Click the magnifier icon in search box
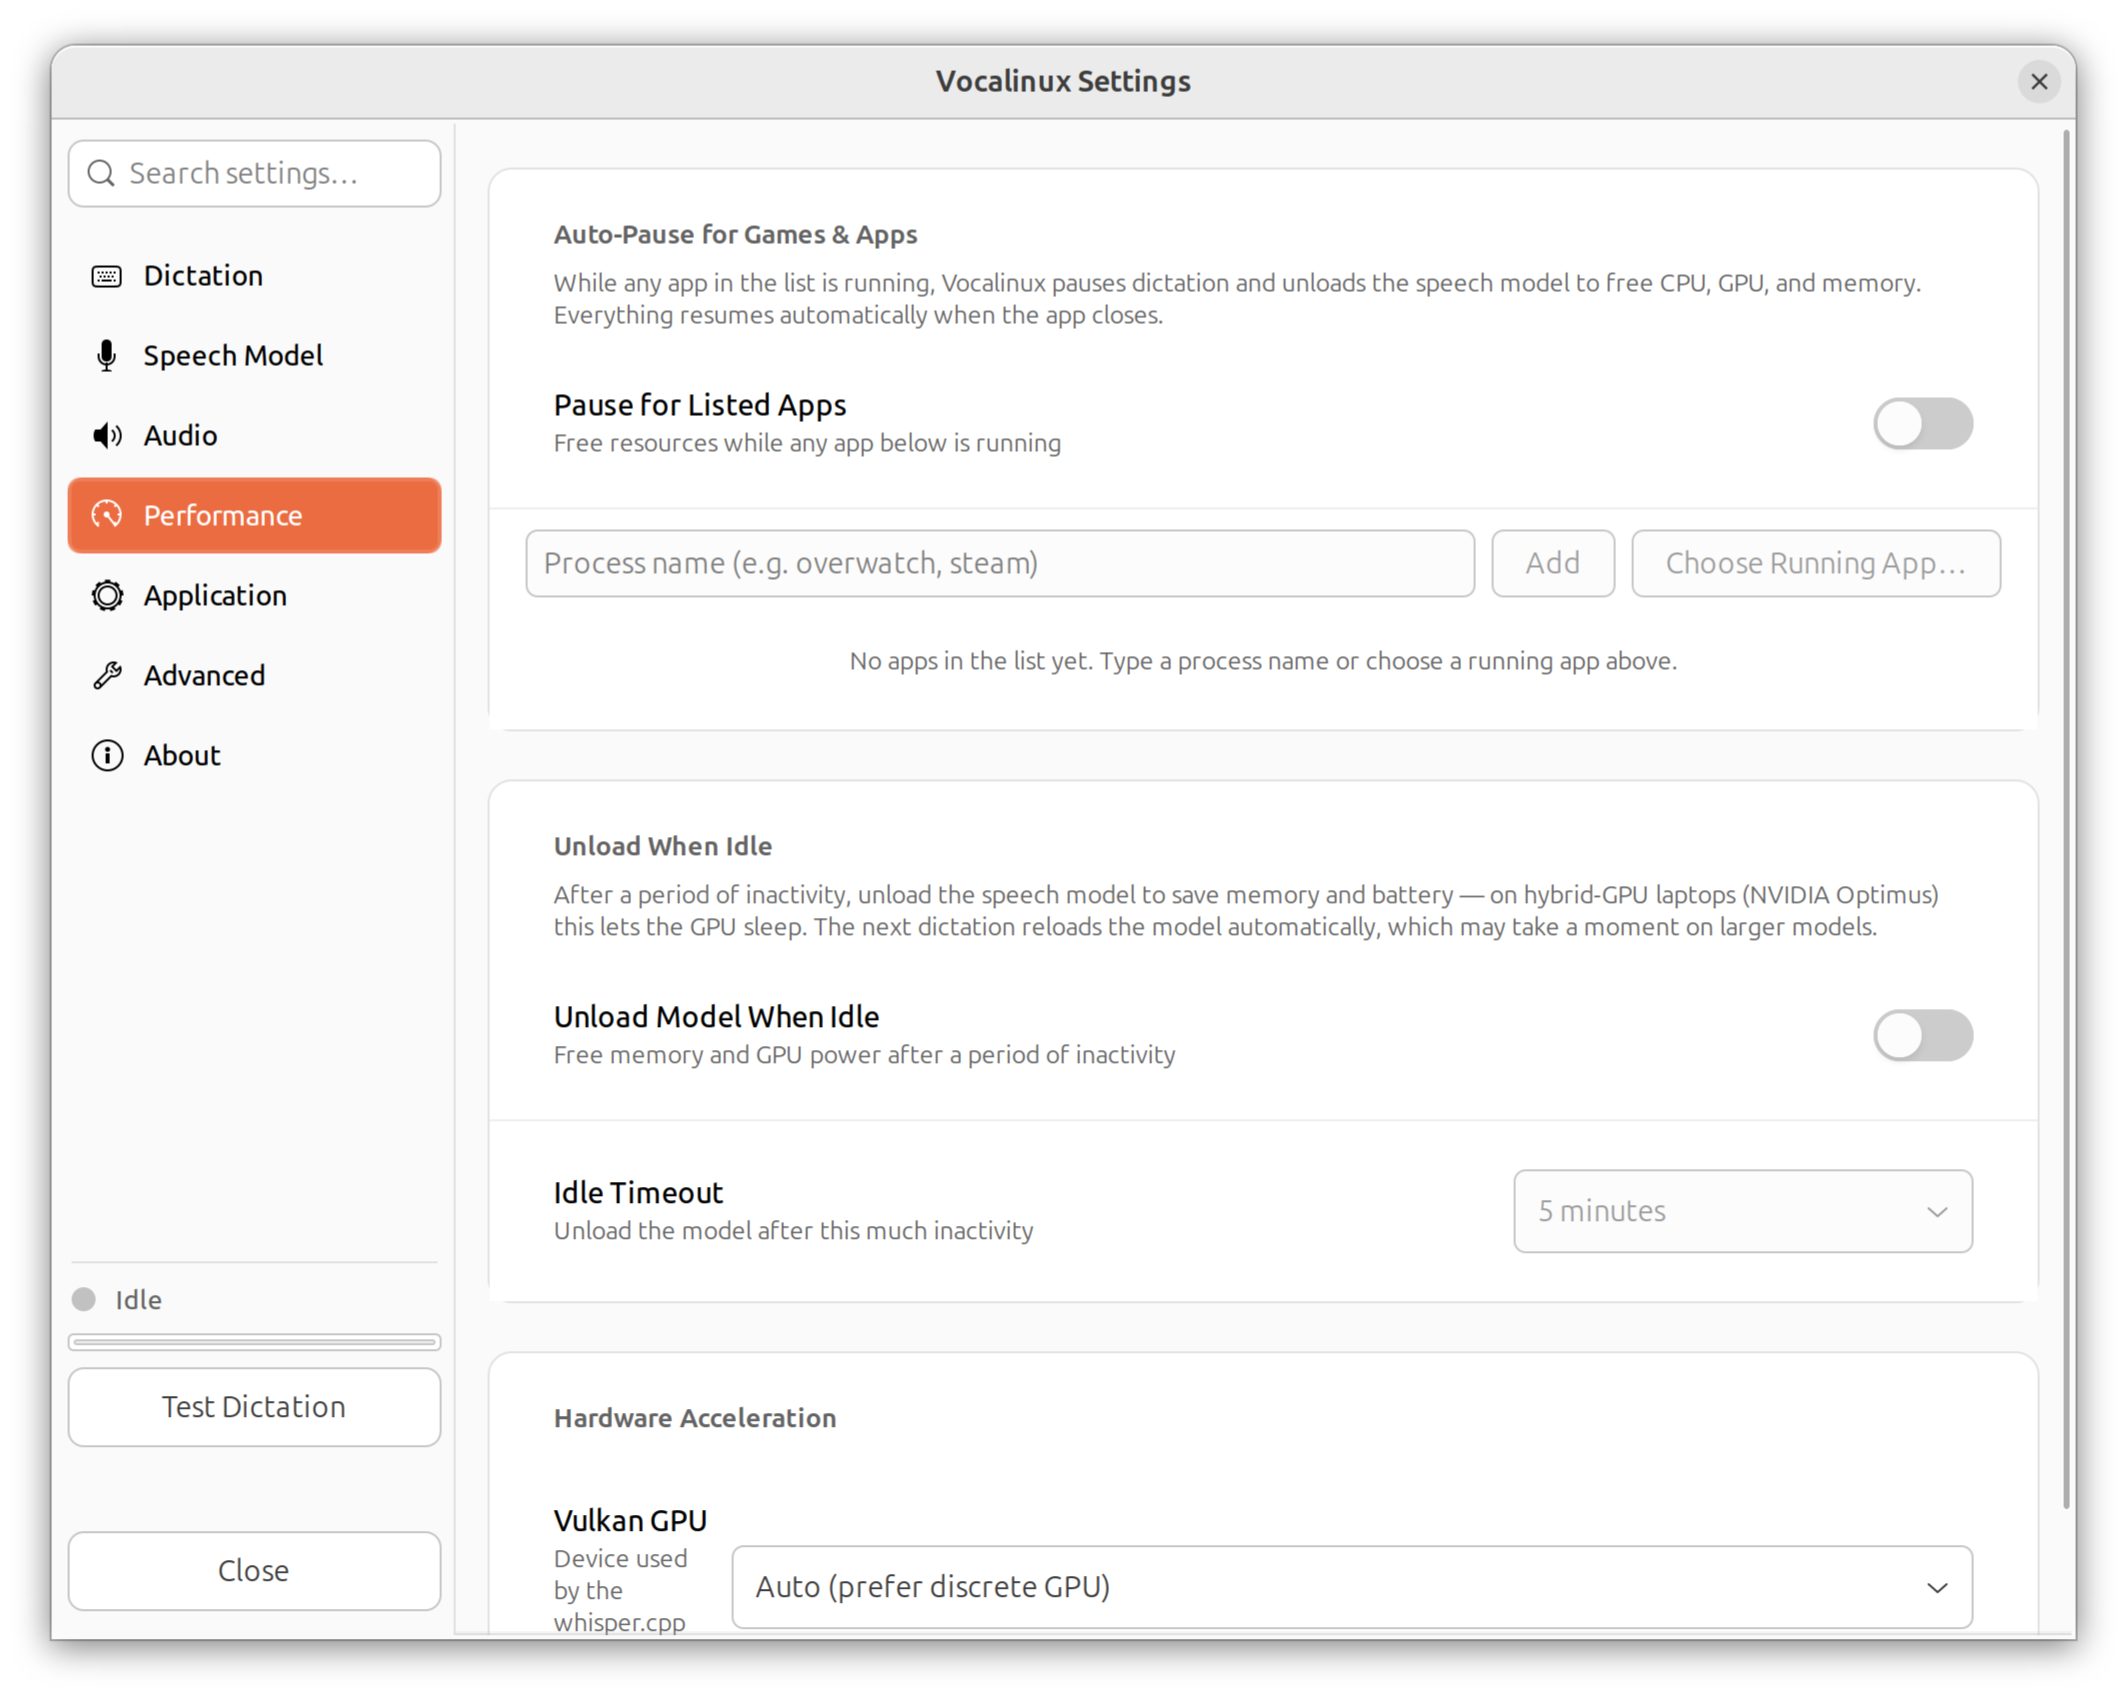 coord(100,174)
